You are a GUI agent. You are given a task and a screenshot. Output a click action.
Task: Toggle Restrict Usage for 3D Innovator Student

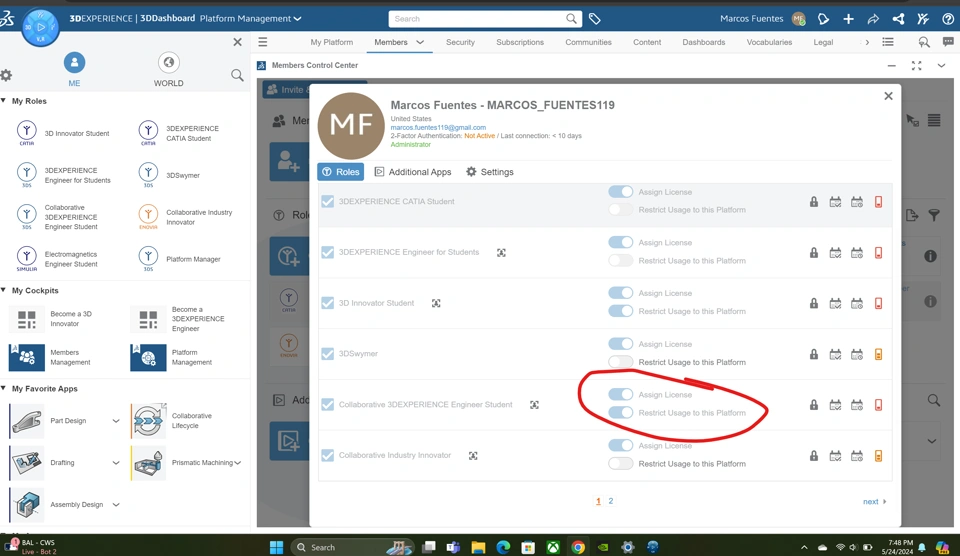(620, 311)
